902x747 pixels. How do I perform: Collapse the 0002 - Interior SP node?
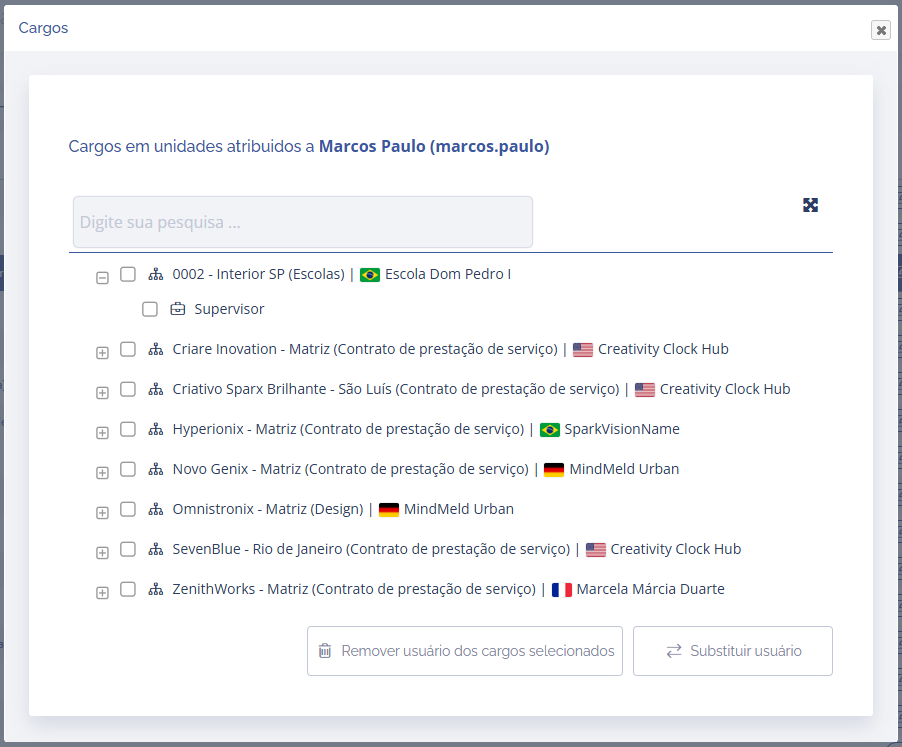(102, 278)
